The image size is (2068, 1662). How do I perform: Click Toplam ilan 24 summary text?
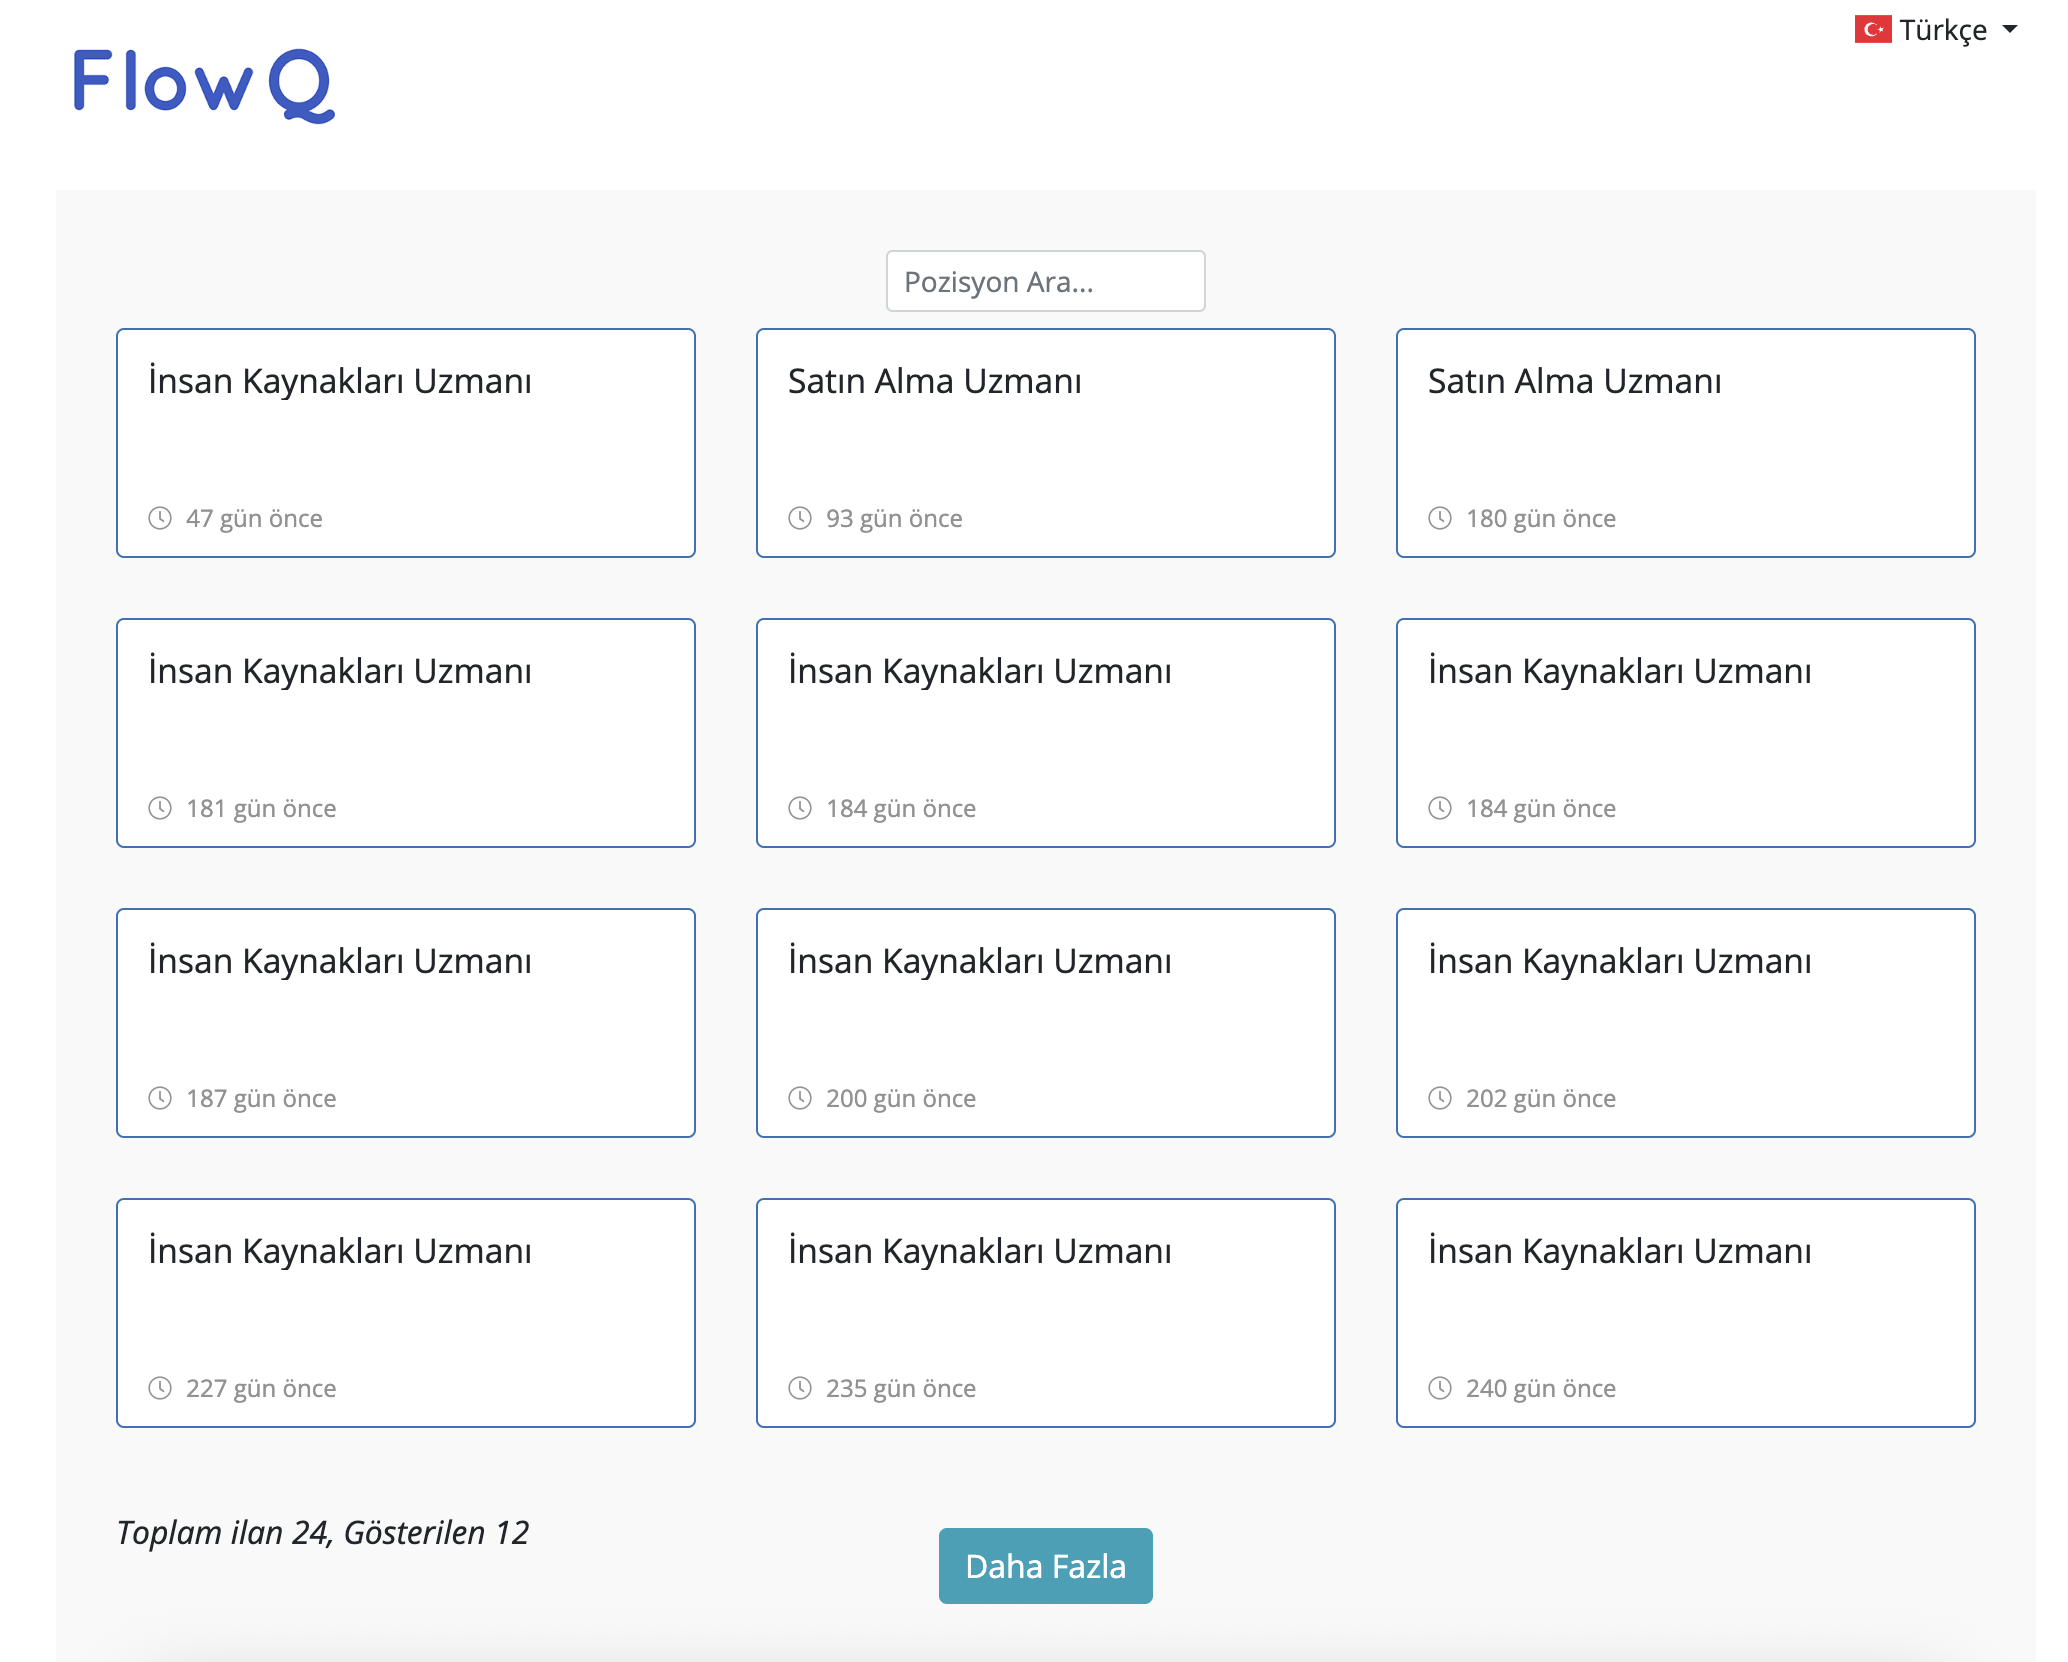click(322, 1533)
